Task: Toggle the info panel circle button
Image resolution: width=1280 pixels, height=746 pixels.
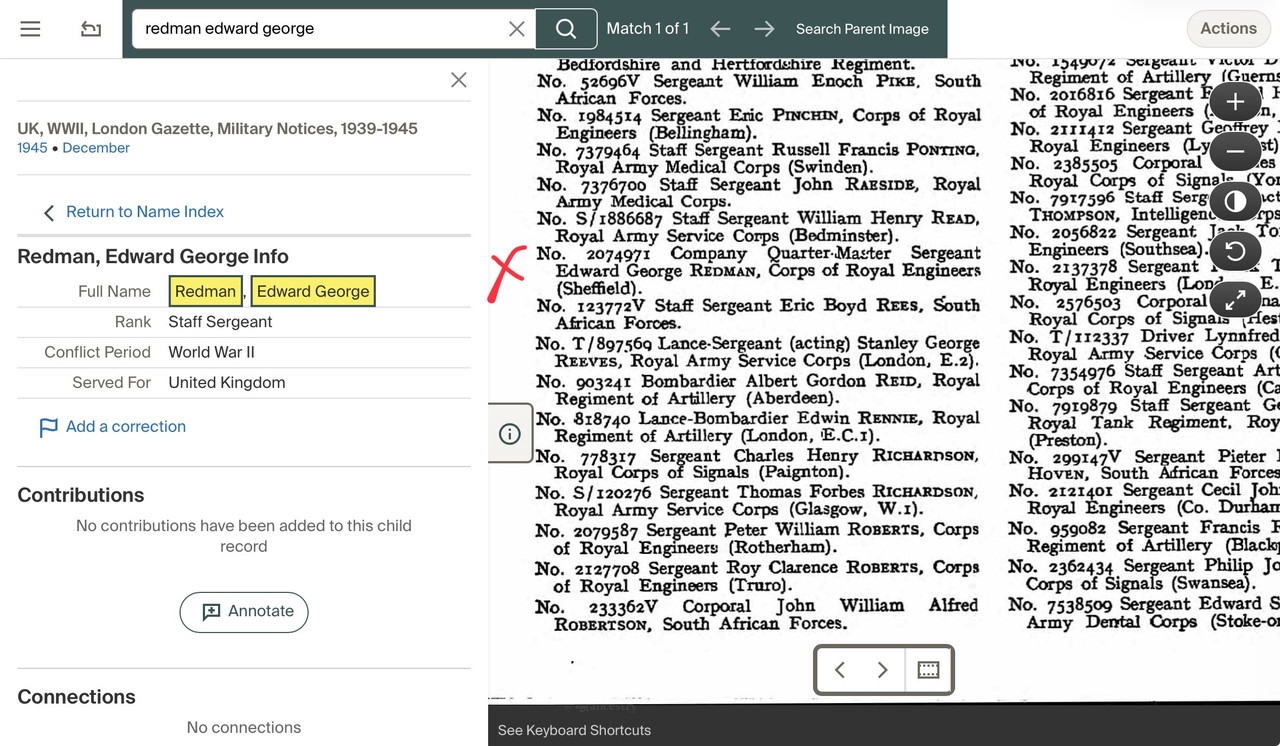Action: tap(510, 434)
